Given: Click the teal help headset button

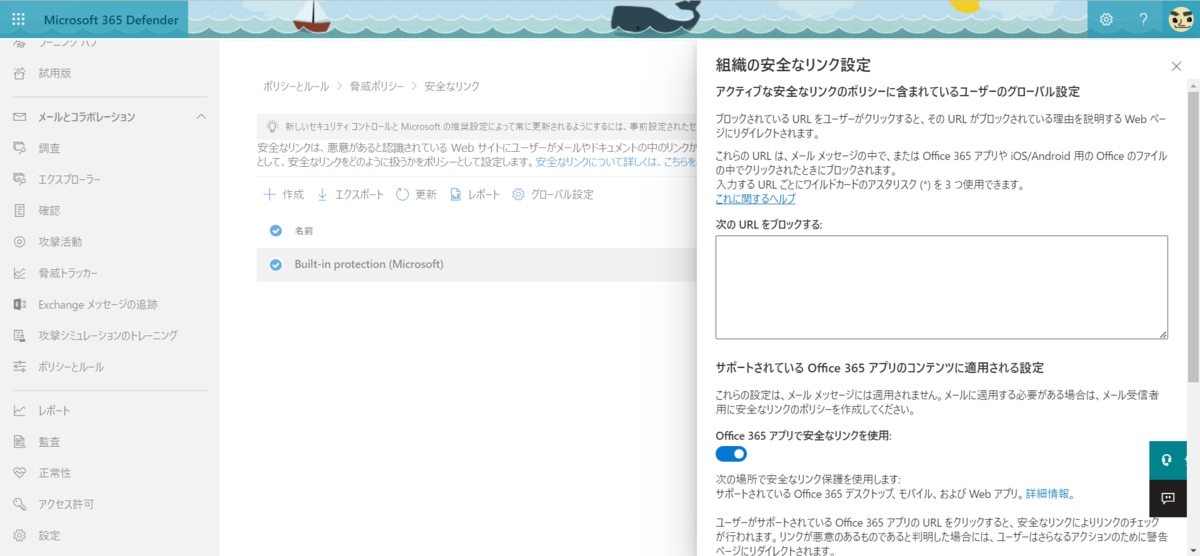Looking at the screenshot, I should [x=1168, y=460].
